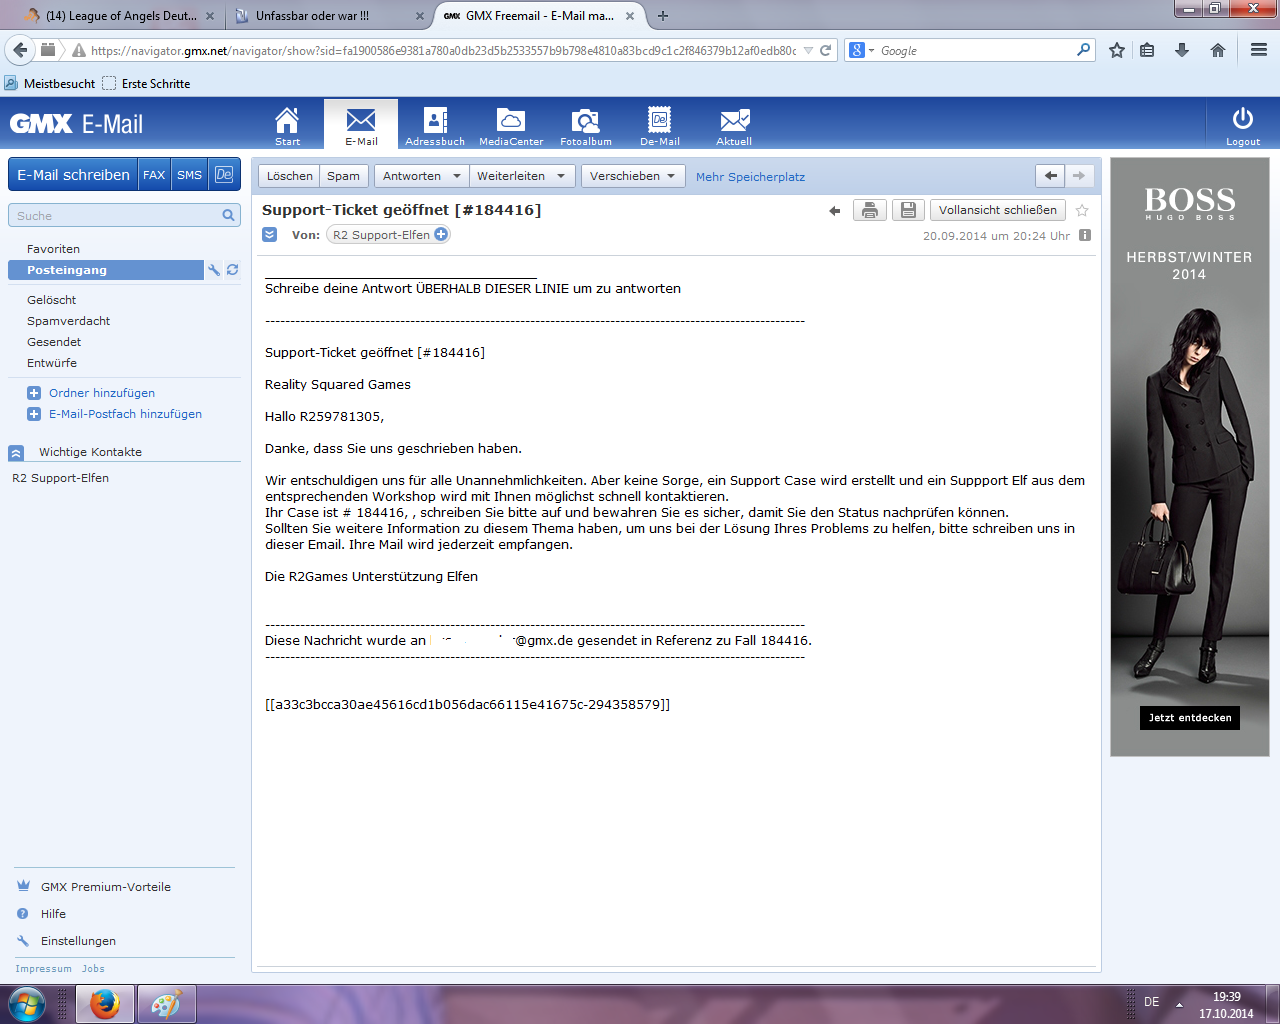Expand the Weiterleiten dropdown arrow
This screenshot has height=1024, width=1280.
[561, 176]
